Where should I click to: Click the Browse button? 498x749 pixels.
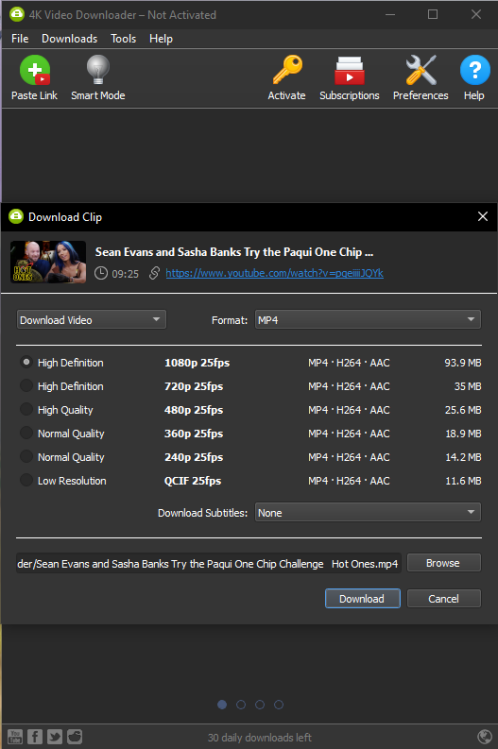(x=444, y=563)
